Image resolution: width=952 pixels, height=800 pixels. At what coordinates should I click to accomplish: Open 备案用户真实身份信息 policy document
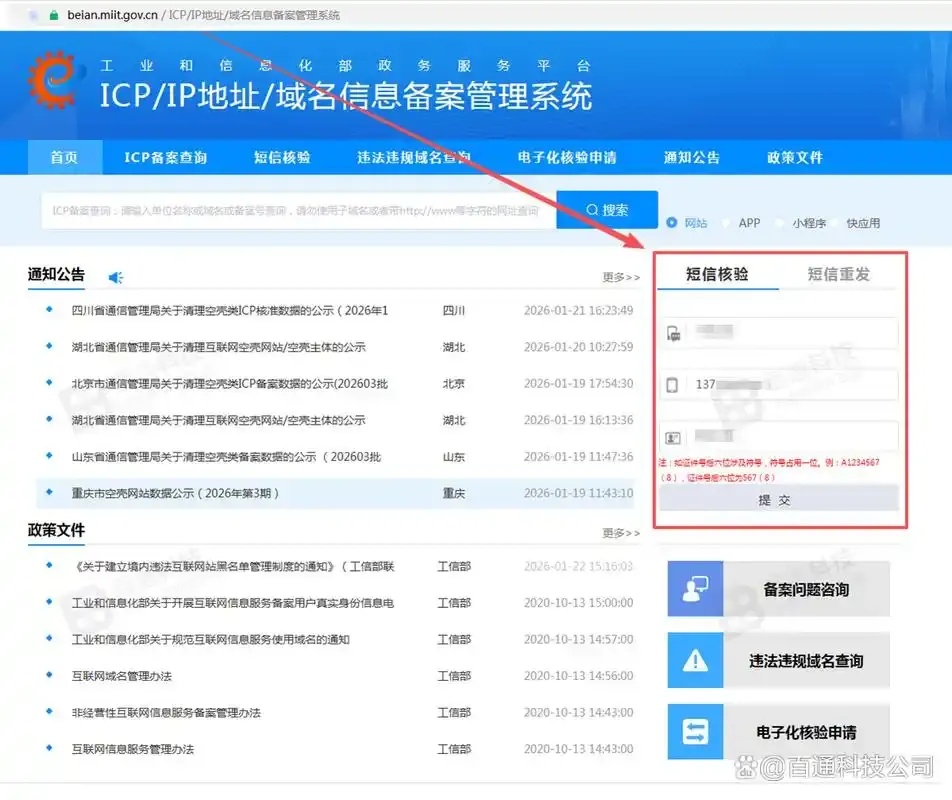pyautogui.click(x=233, y=603)
